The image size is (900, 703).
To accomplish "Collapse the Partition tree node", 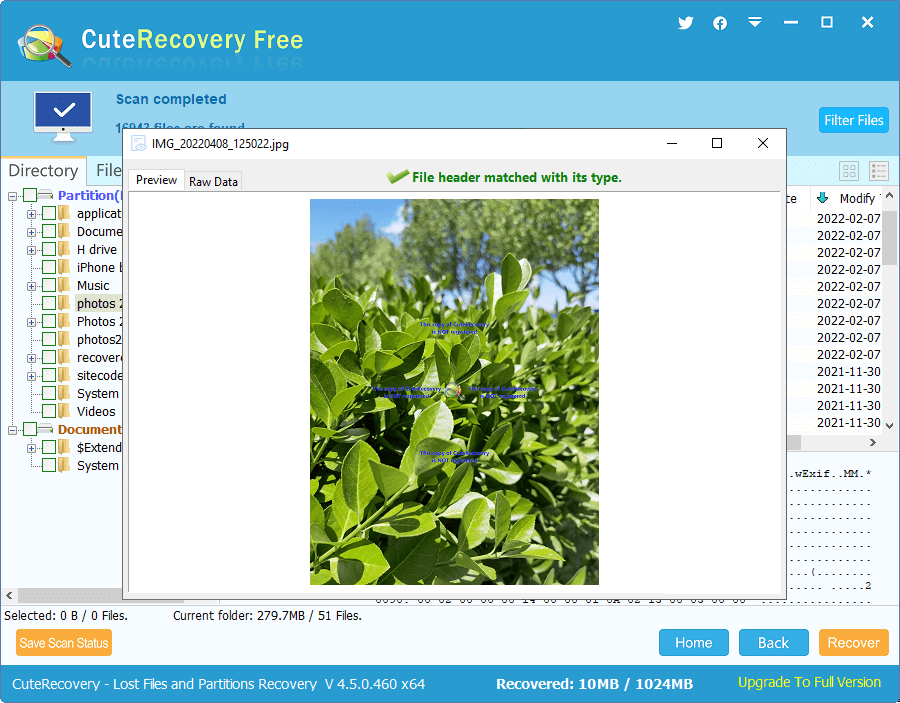I will coord(13,196).
